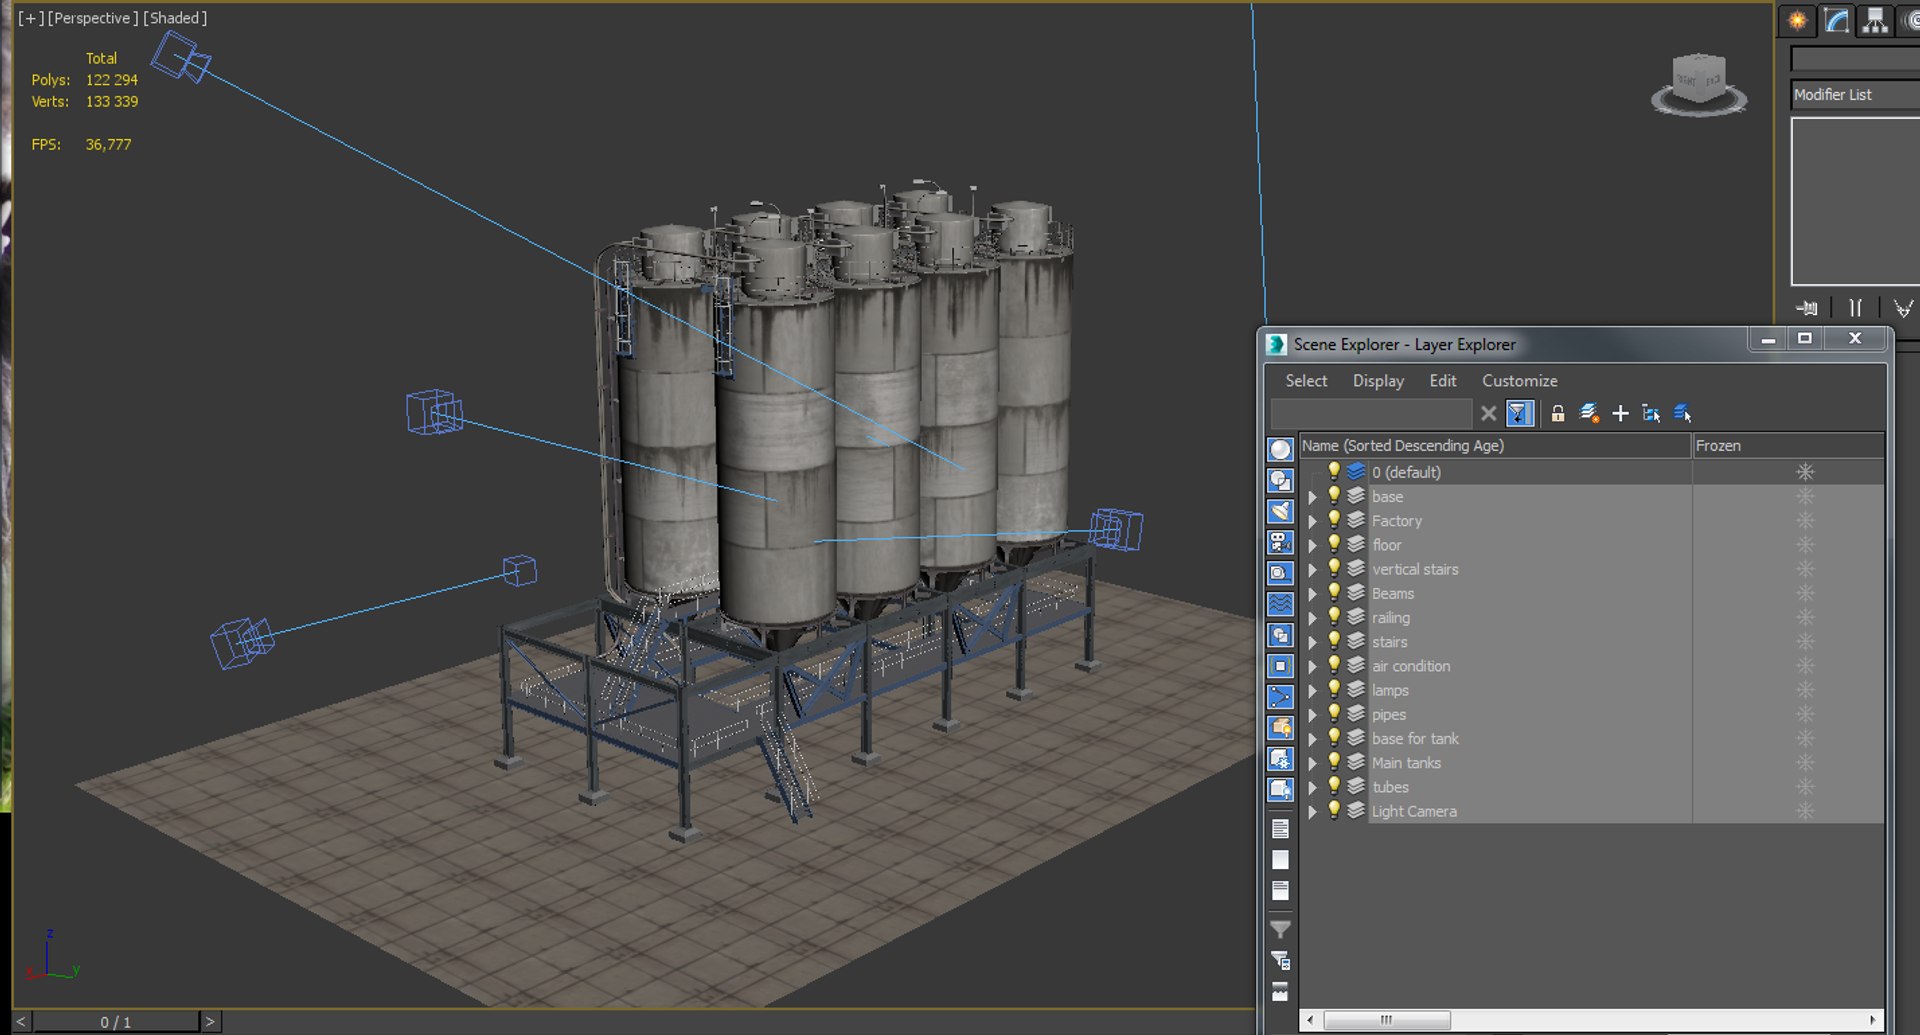This screenshot has height=1035, width=1920.
Task: Click the [Perspective] viewport label
Action: click(x=92, y=18)
